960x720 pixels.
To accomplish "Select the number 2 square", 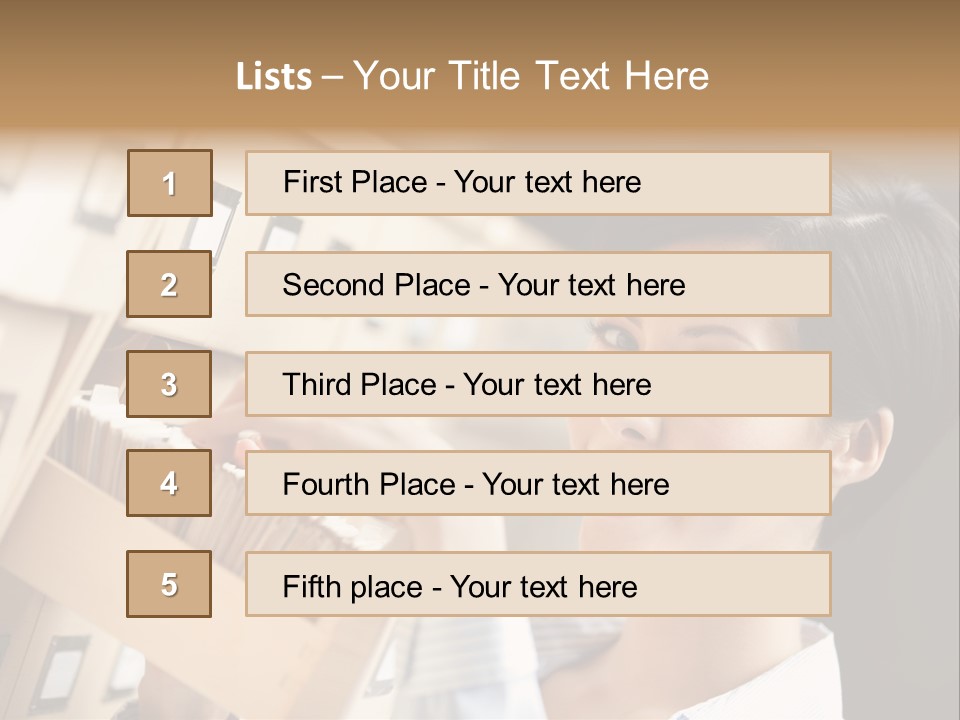I will (x=169, y=284).
